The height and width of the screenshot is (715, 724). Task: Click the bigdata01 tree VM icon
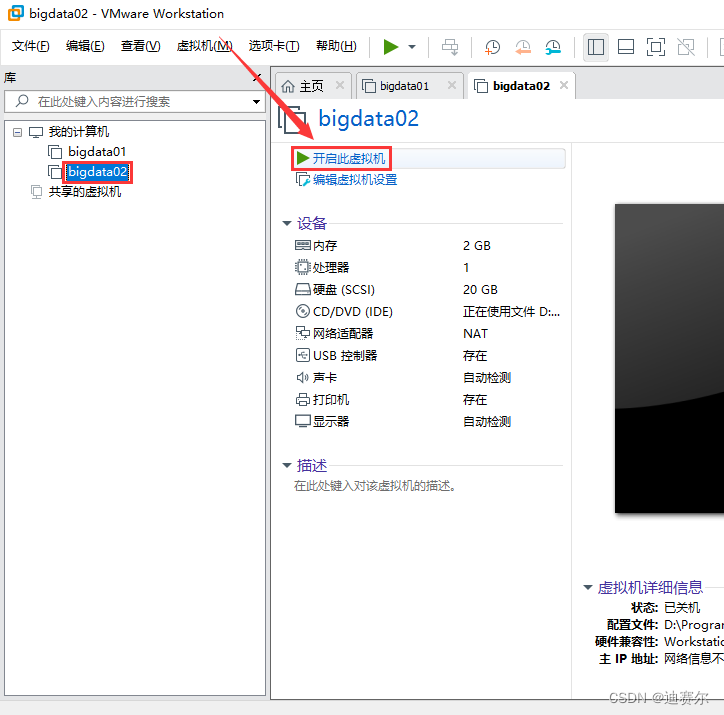click(x=55, y=152)
